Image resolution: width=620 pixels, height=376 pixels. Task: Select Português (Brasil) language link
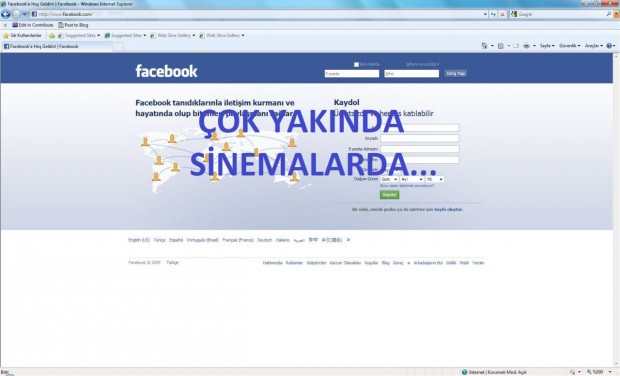[x=202, y=240]
